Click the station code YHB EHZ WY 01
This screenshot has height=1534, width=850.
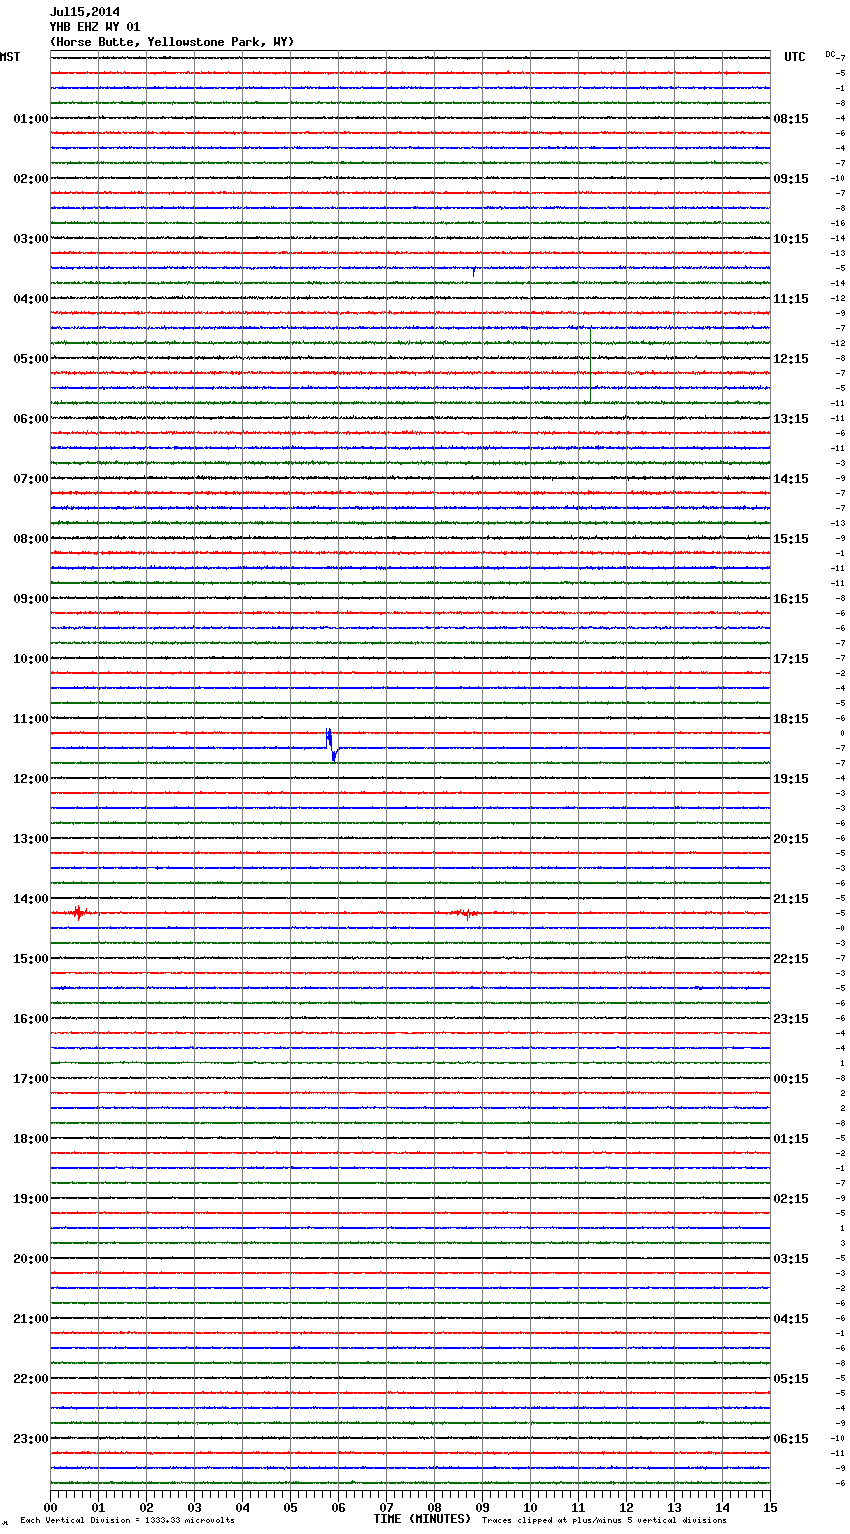(x=95, y=27)
